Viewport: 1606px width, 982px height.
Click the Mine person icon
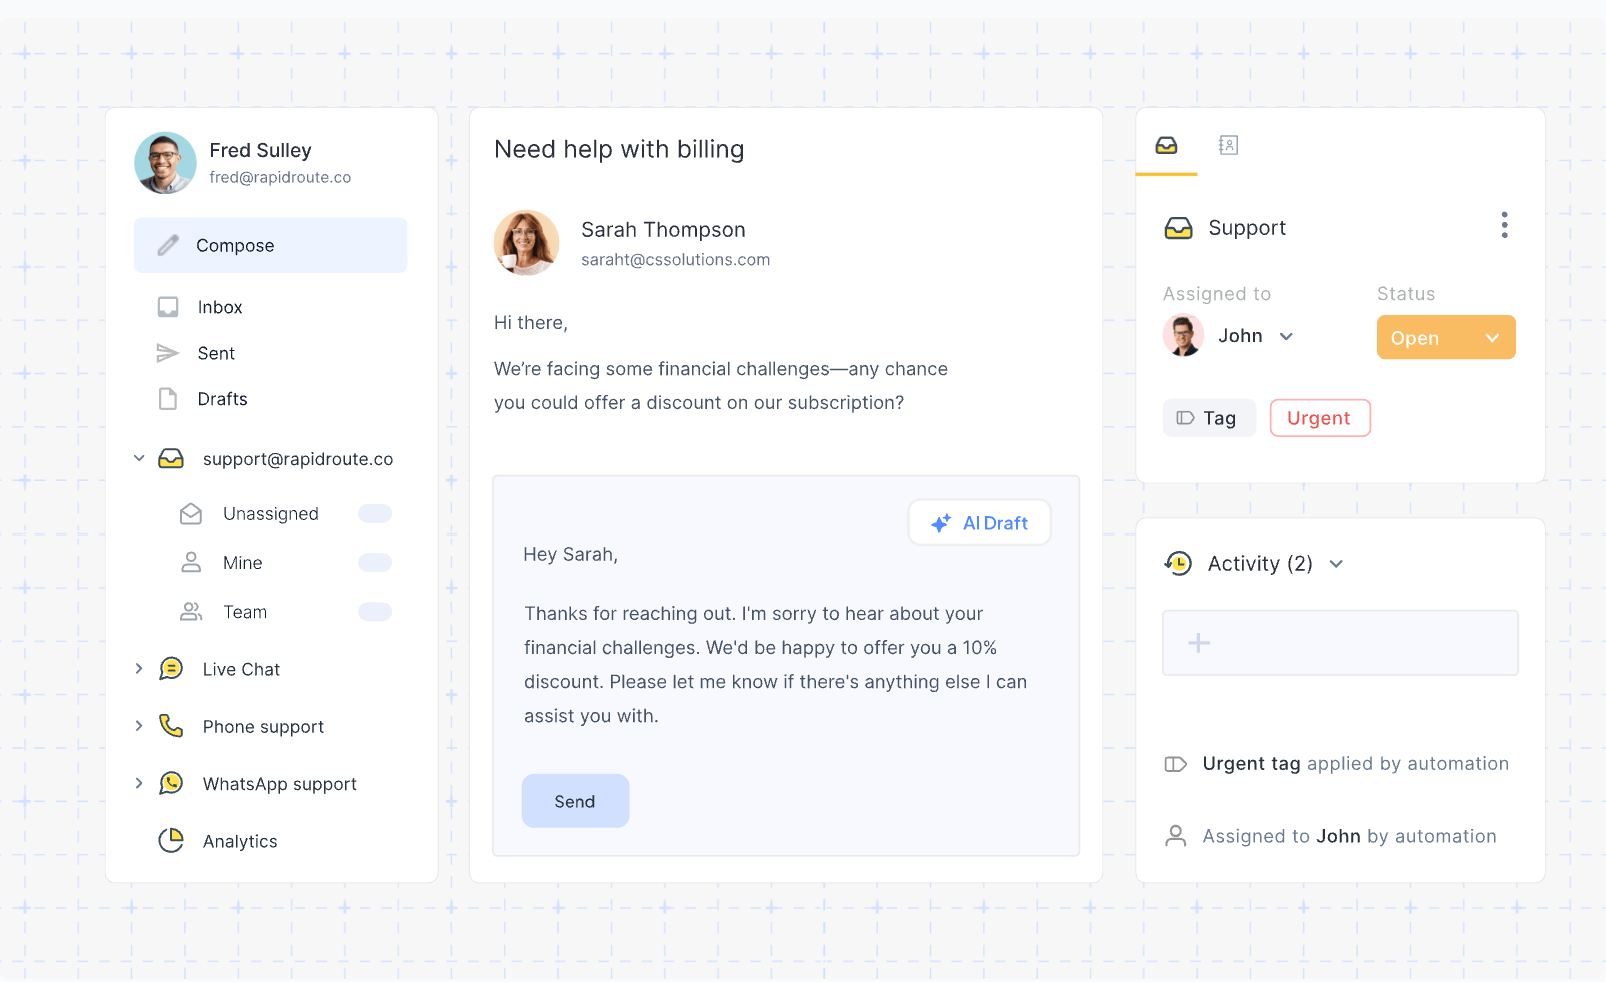coord(191,562)
